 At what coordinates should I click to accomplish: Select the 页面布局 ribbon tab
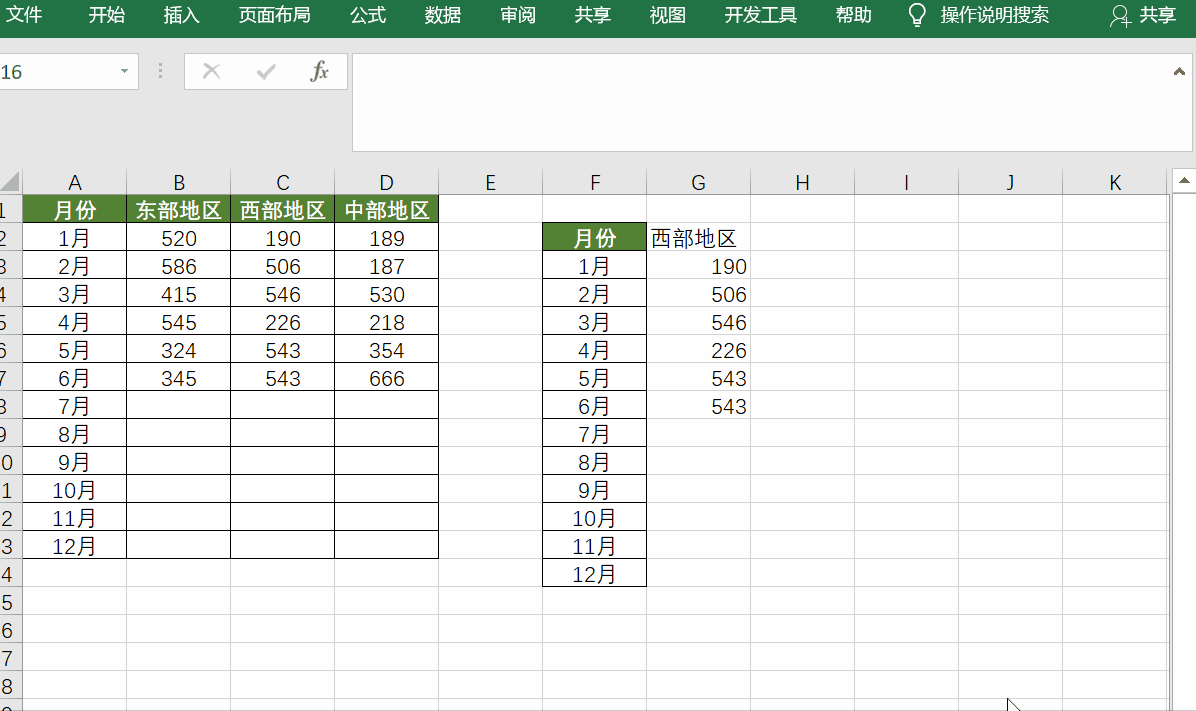pos(275,15)
